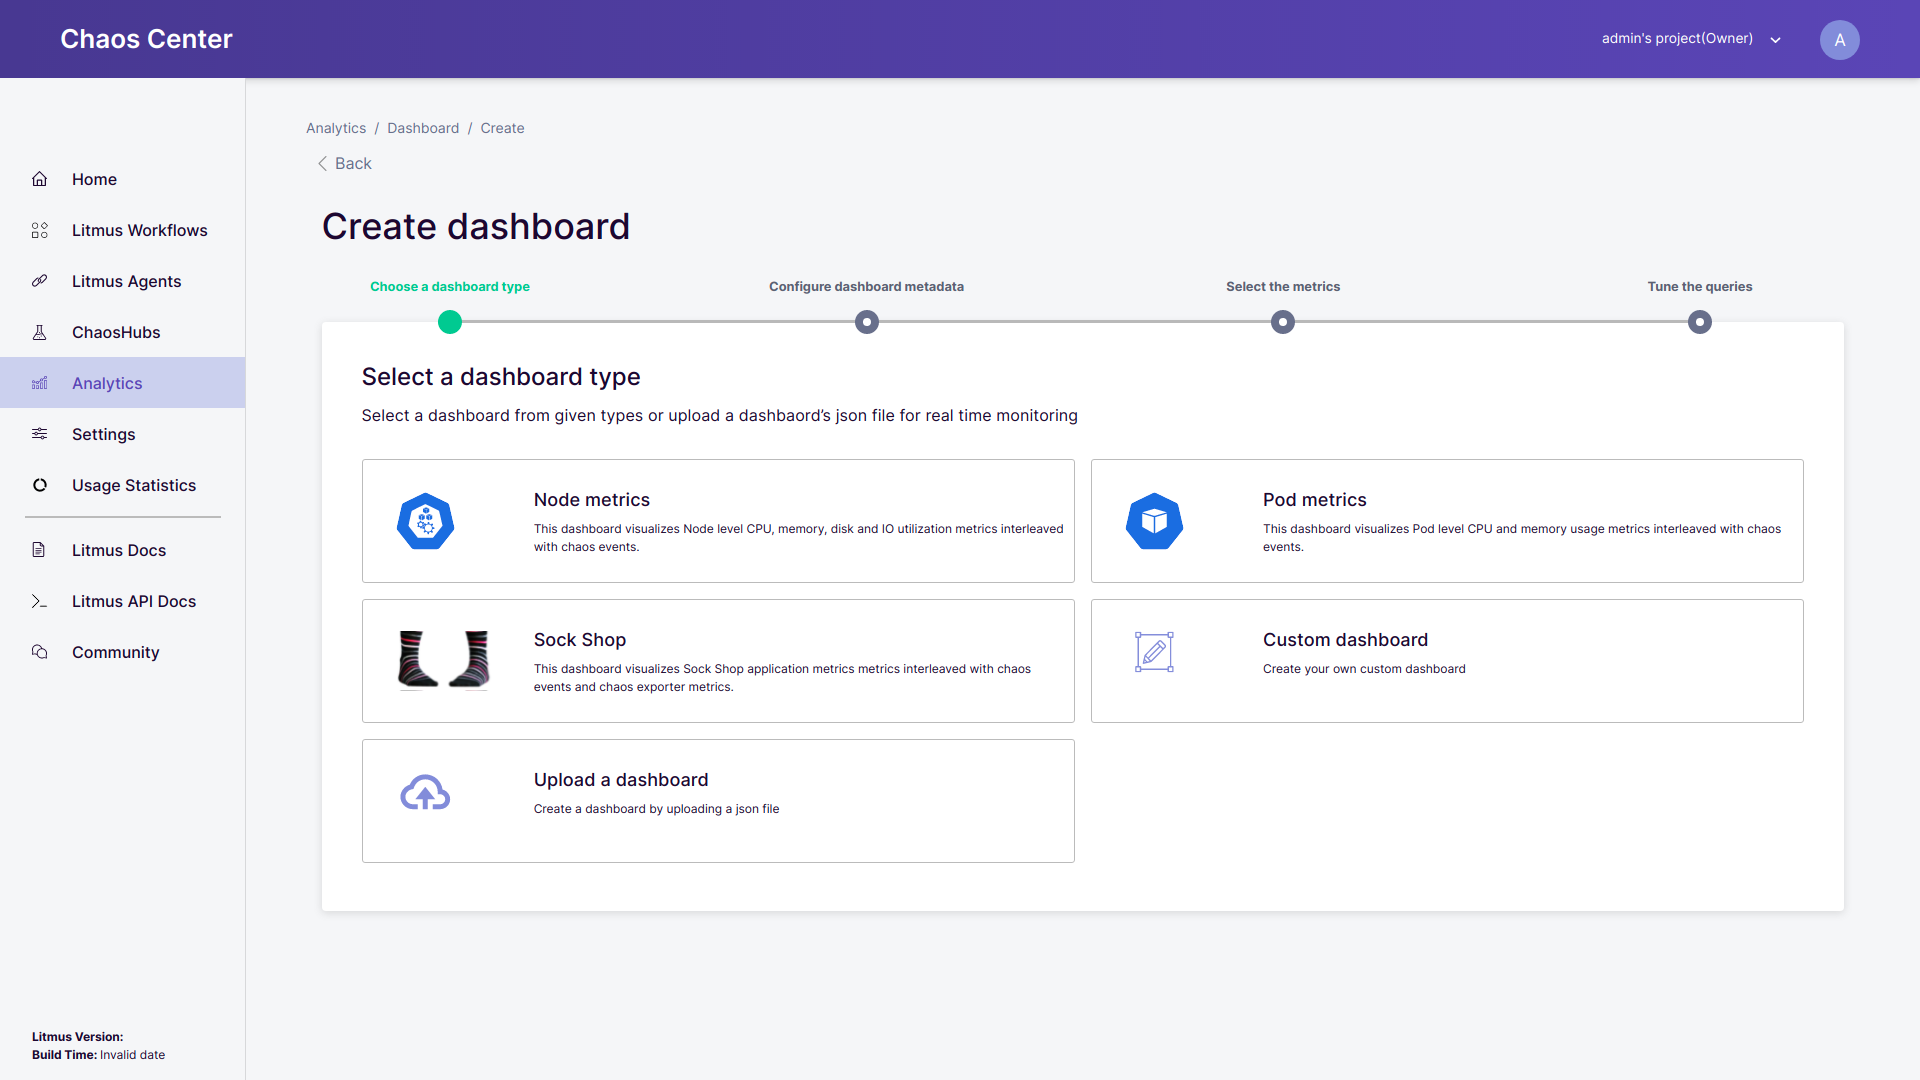Click the Dashboard breadcrumb link
This screenshot has height=1080, width=1920.
(x=423, y=128)
